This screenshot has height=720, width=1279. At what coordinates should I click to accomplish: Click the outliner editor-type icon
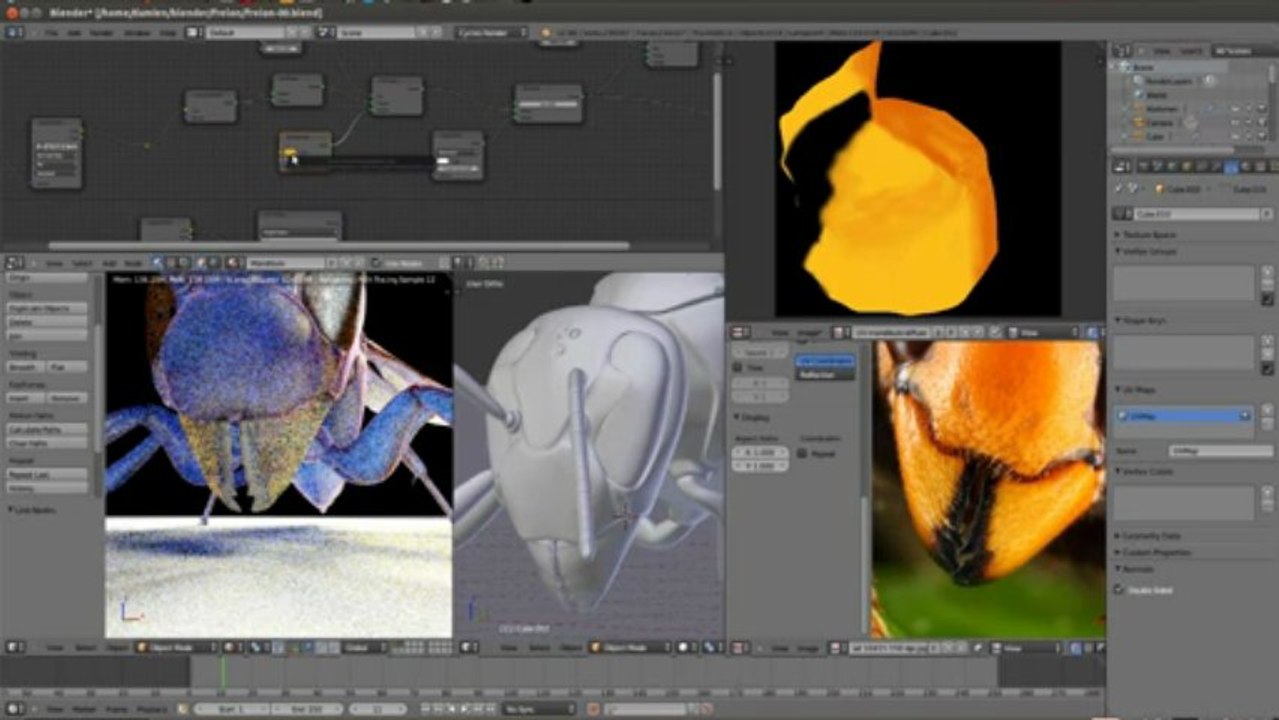1124,50
